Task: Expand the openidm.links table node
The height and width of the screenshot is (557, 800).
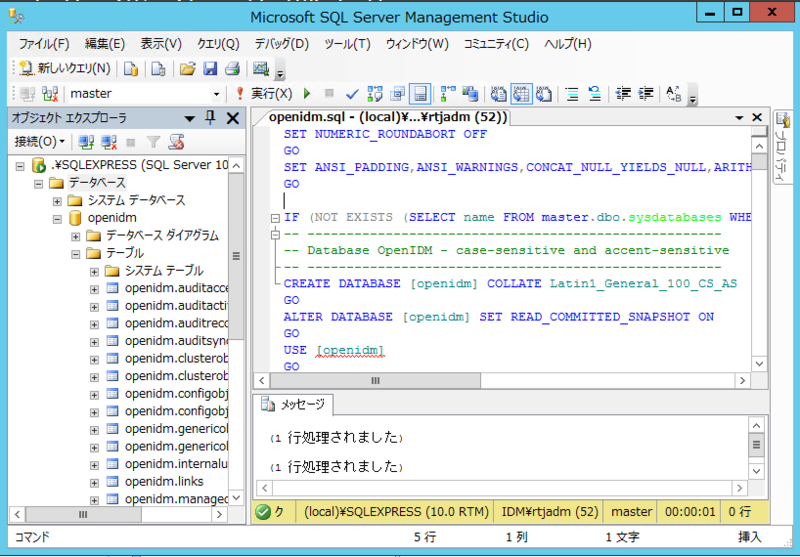Action: 94,483
